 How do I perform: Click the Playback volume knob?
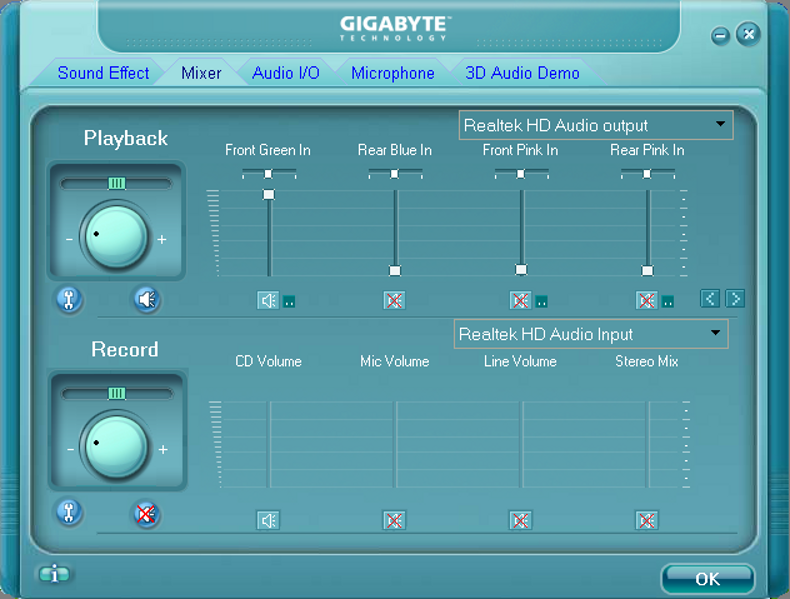(115, 237)
